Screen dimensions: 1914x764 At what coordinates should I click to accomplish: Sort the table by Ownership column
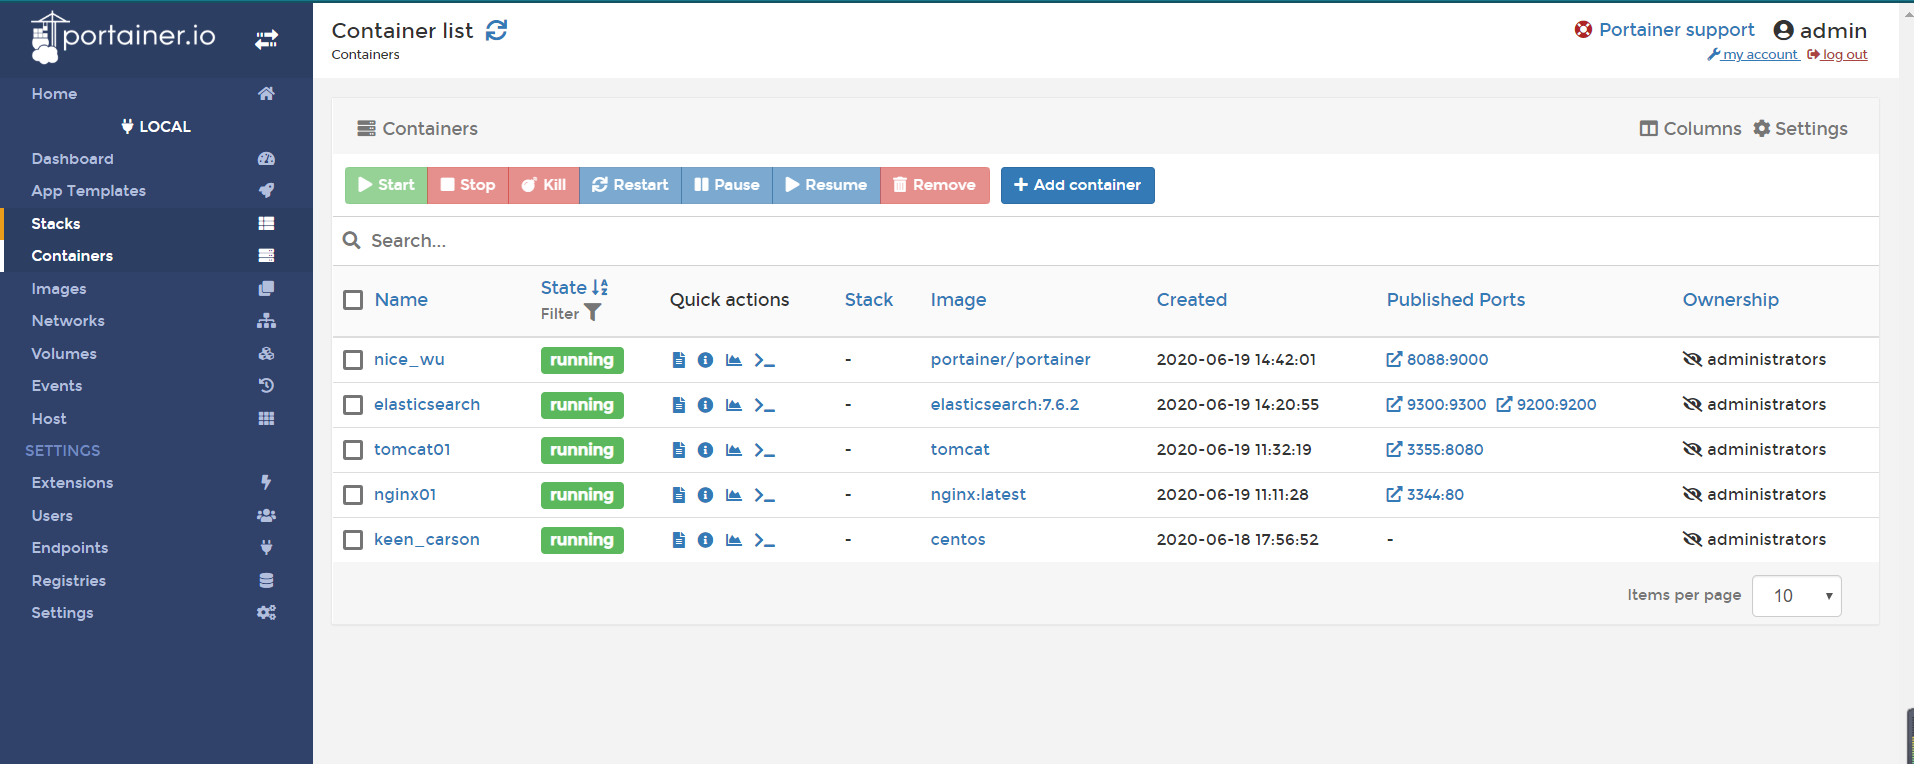(1730, 300)
